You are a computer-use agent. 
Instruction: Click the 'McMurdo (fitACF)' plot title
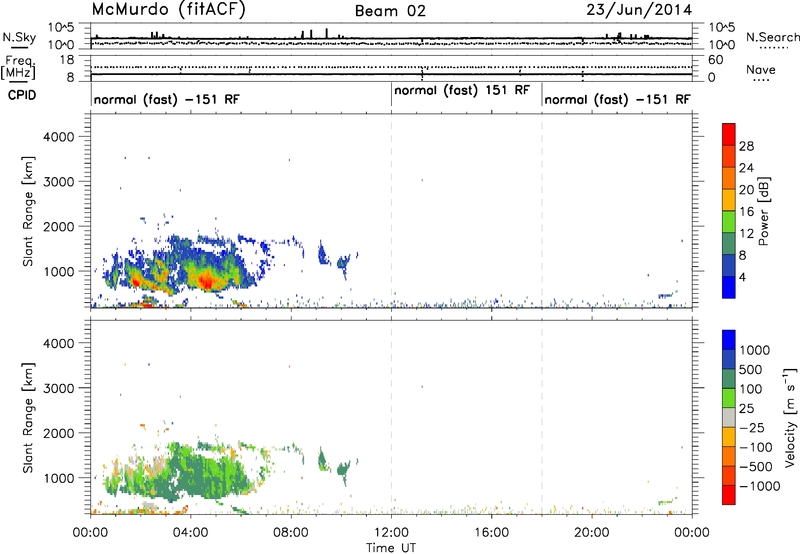[168, 10]
